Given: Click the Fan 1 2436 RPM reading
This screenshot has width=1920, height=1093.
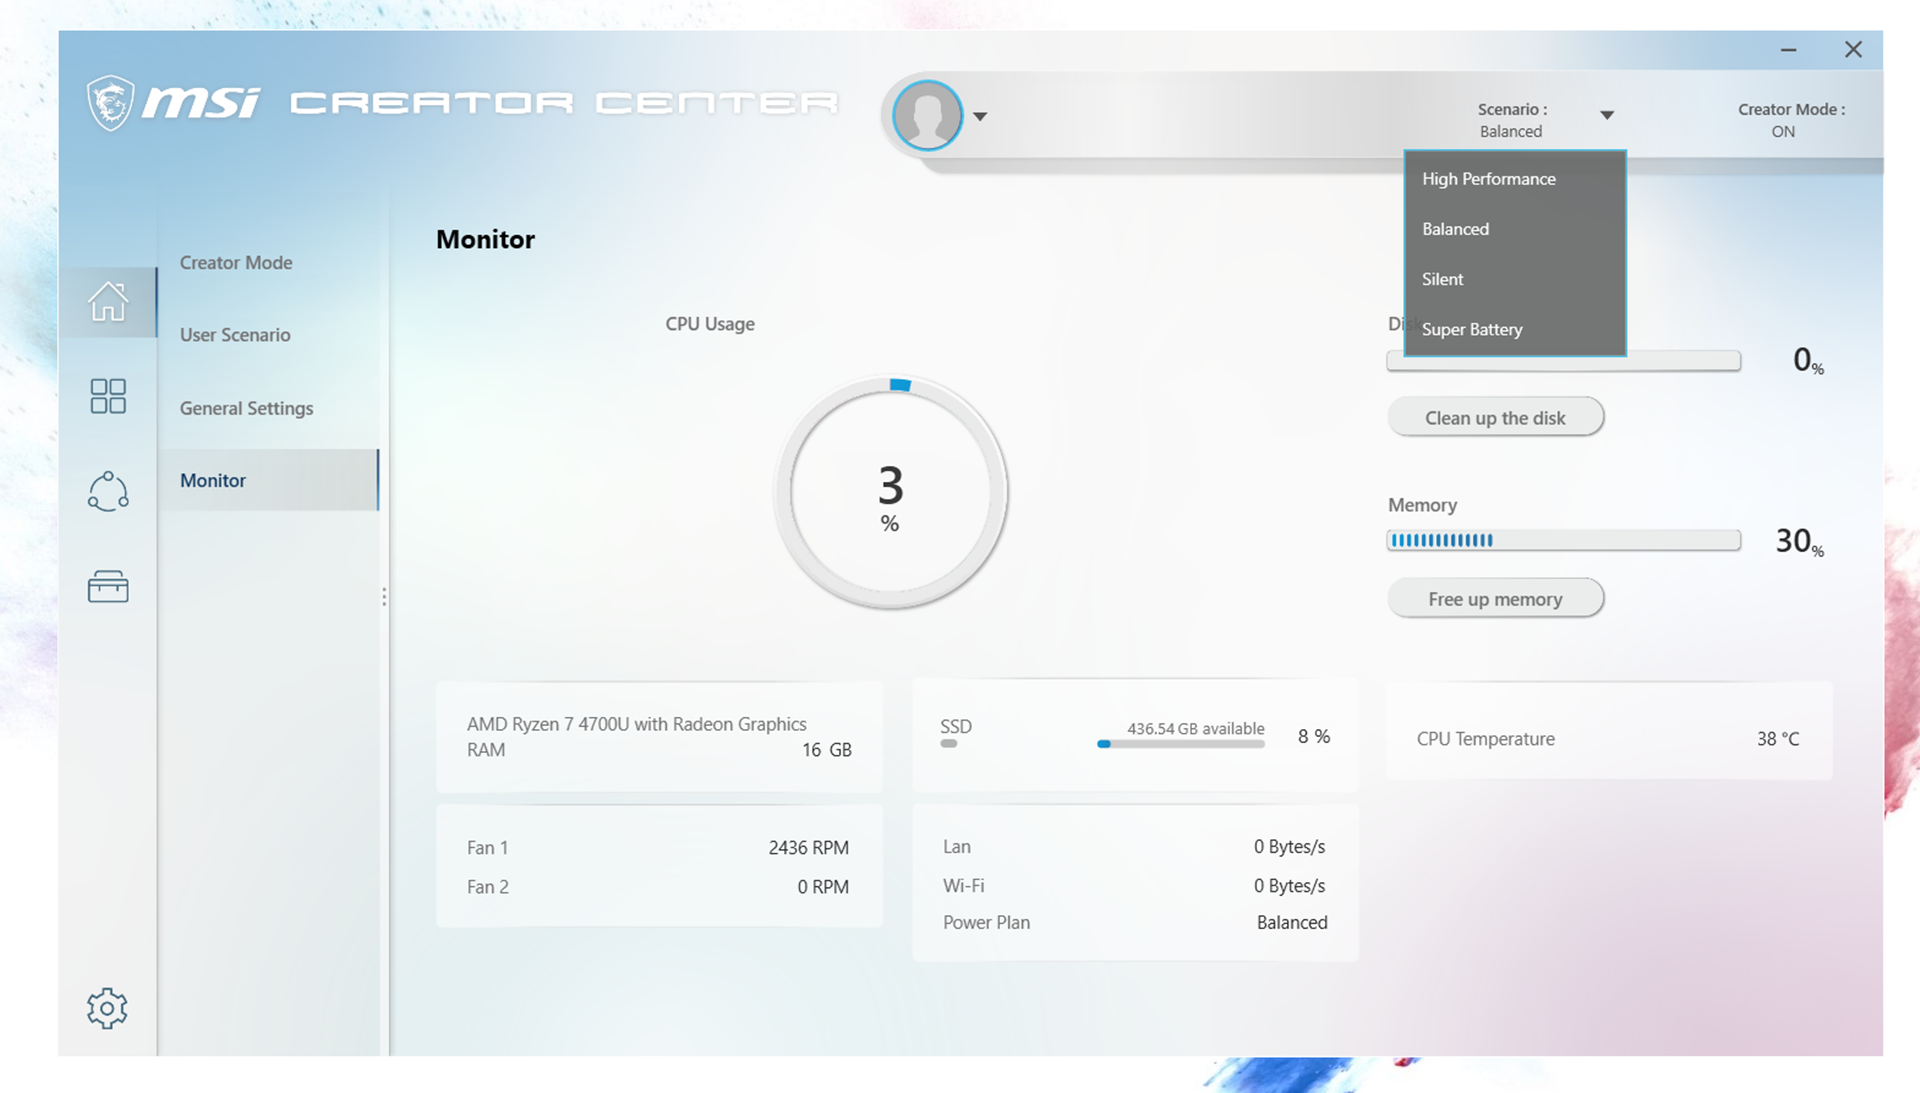Looking at the screenshot, I should click(808, 848).
